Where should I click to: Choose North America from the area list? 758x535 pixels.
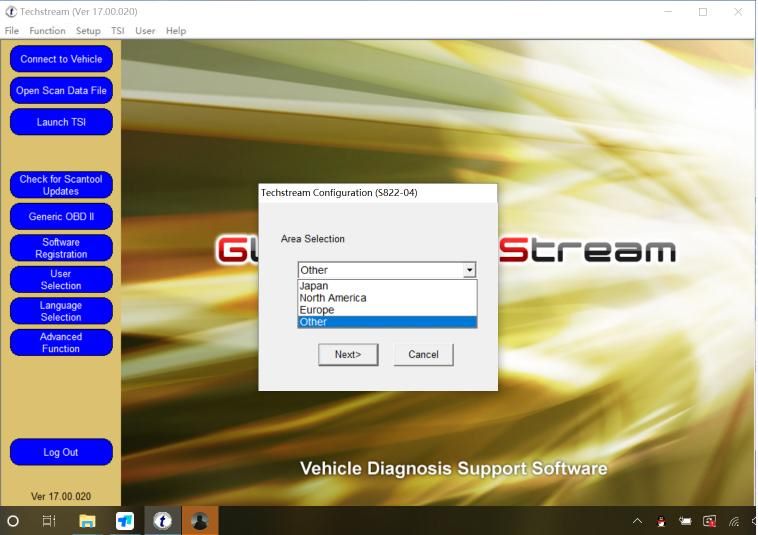387,298
